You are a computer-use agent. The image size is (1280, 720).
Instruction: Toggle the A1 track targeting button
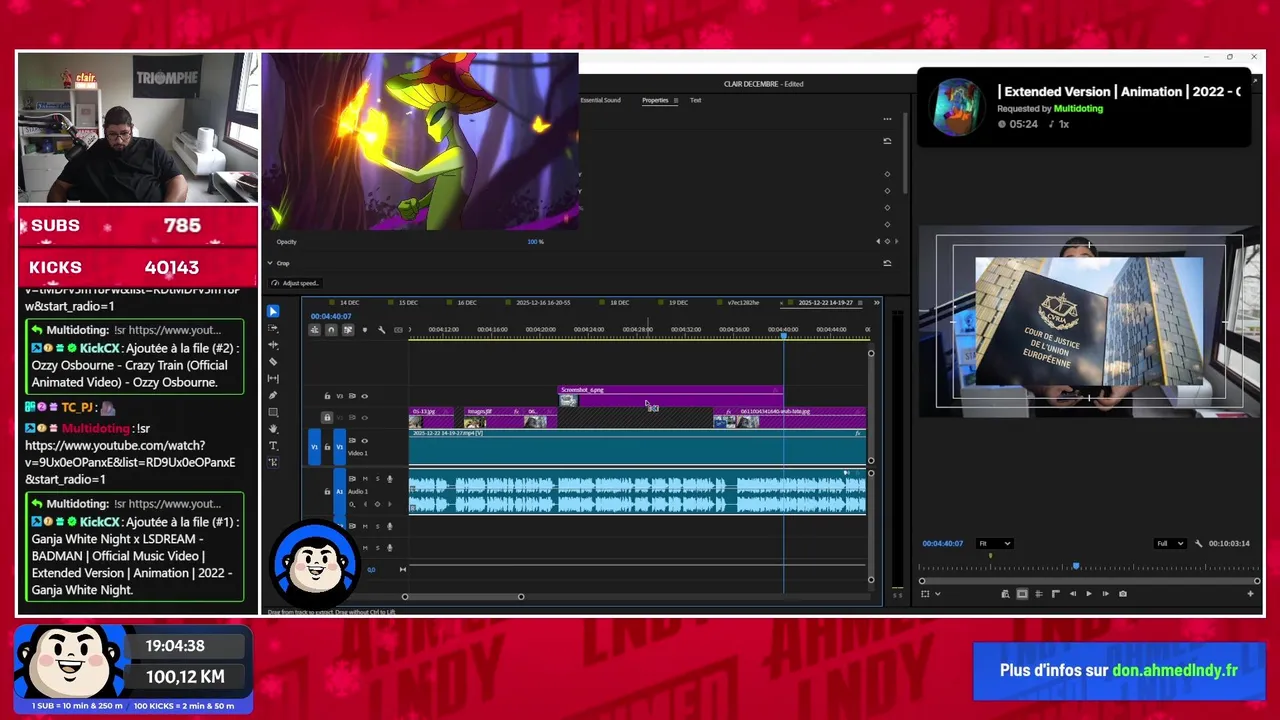pos(339,492)
